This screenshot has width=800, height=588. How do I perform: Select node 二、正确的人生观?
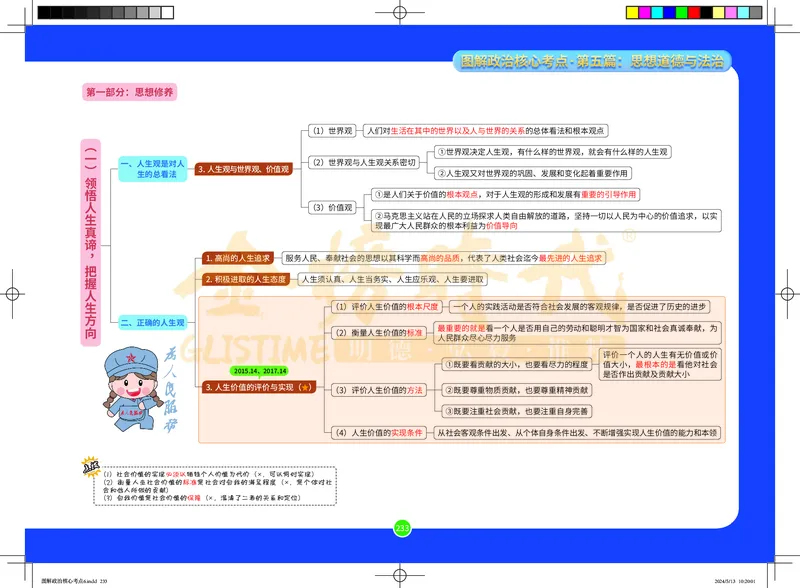(x=153, y=323)
